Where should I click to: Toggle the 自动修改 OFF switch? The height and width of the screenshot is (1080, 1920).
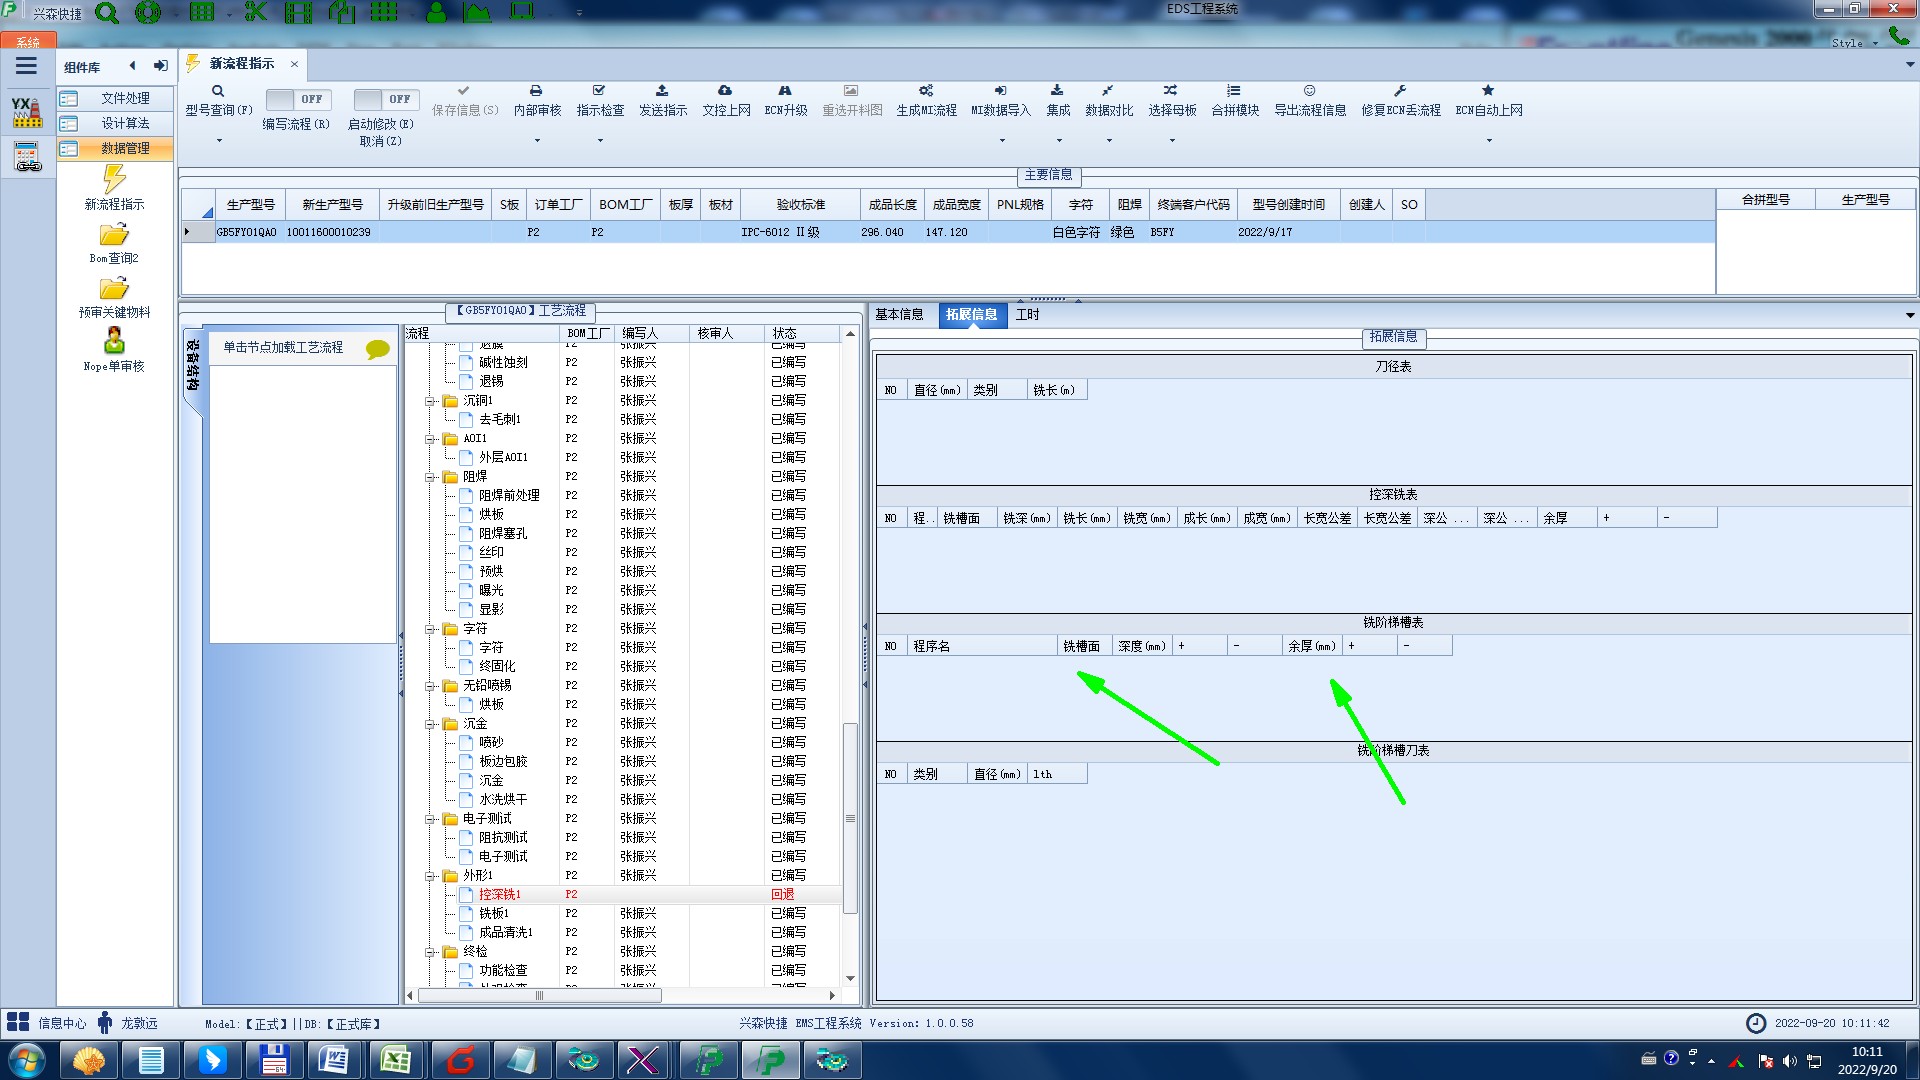click(x=384, y=99)
